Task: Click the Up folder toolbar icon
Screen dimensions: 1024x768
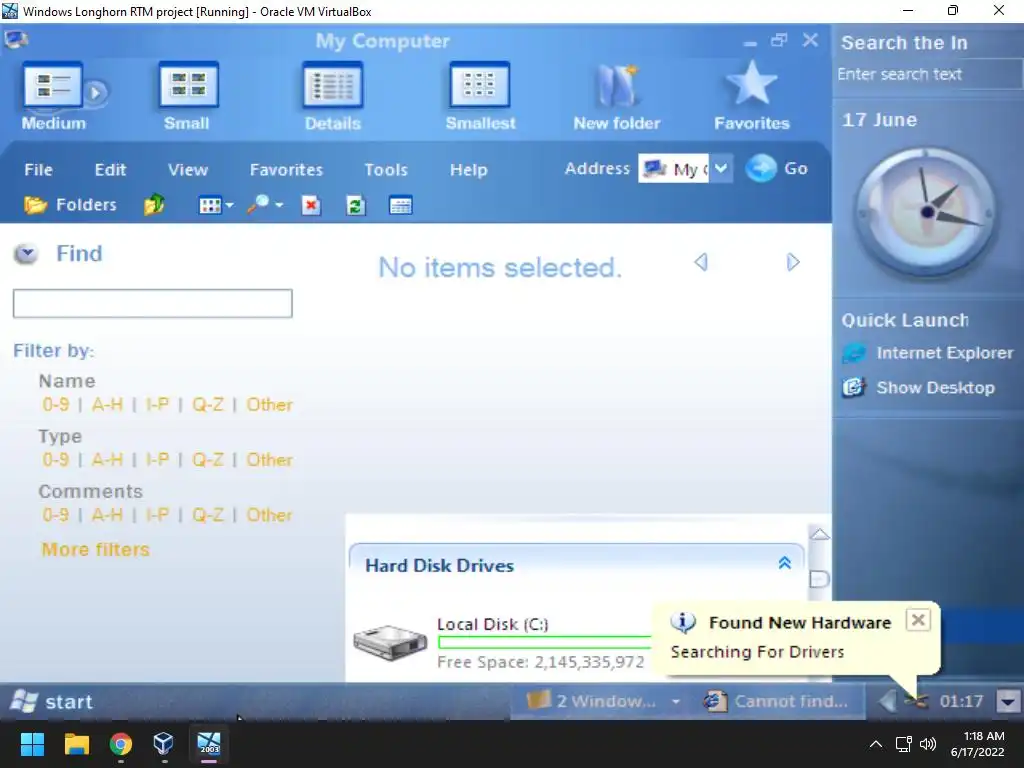Action: tap(154, 205)
